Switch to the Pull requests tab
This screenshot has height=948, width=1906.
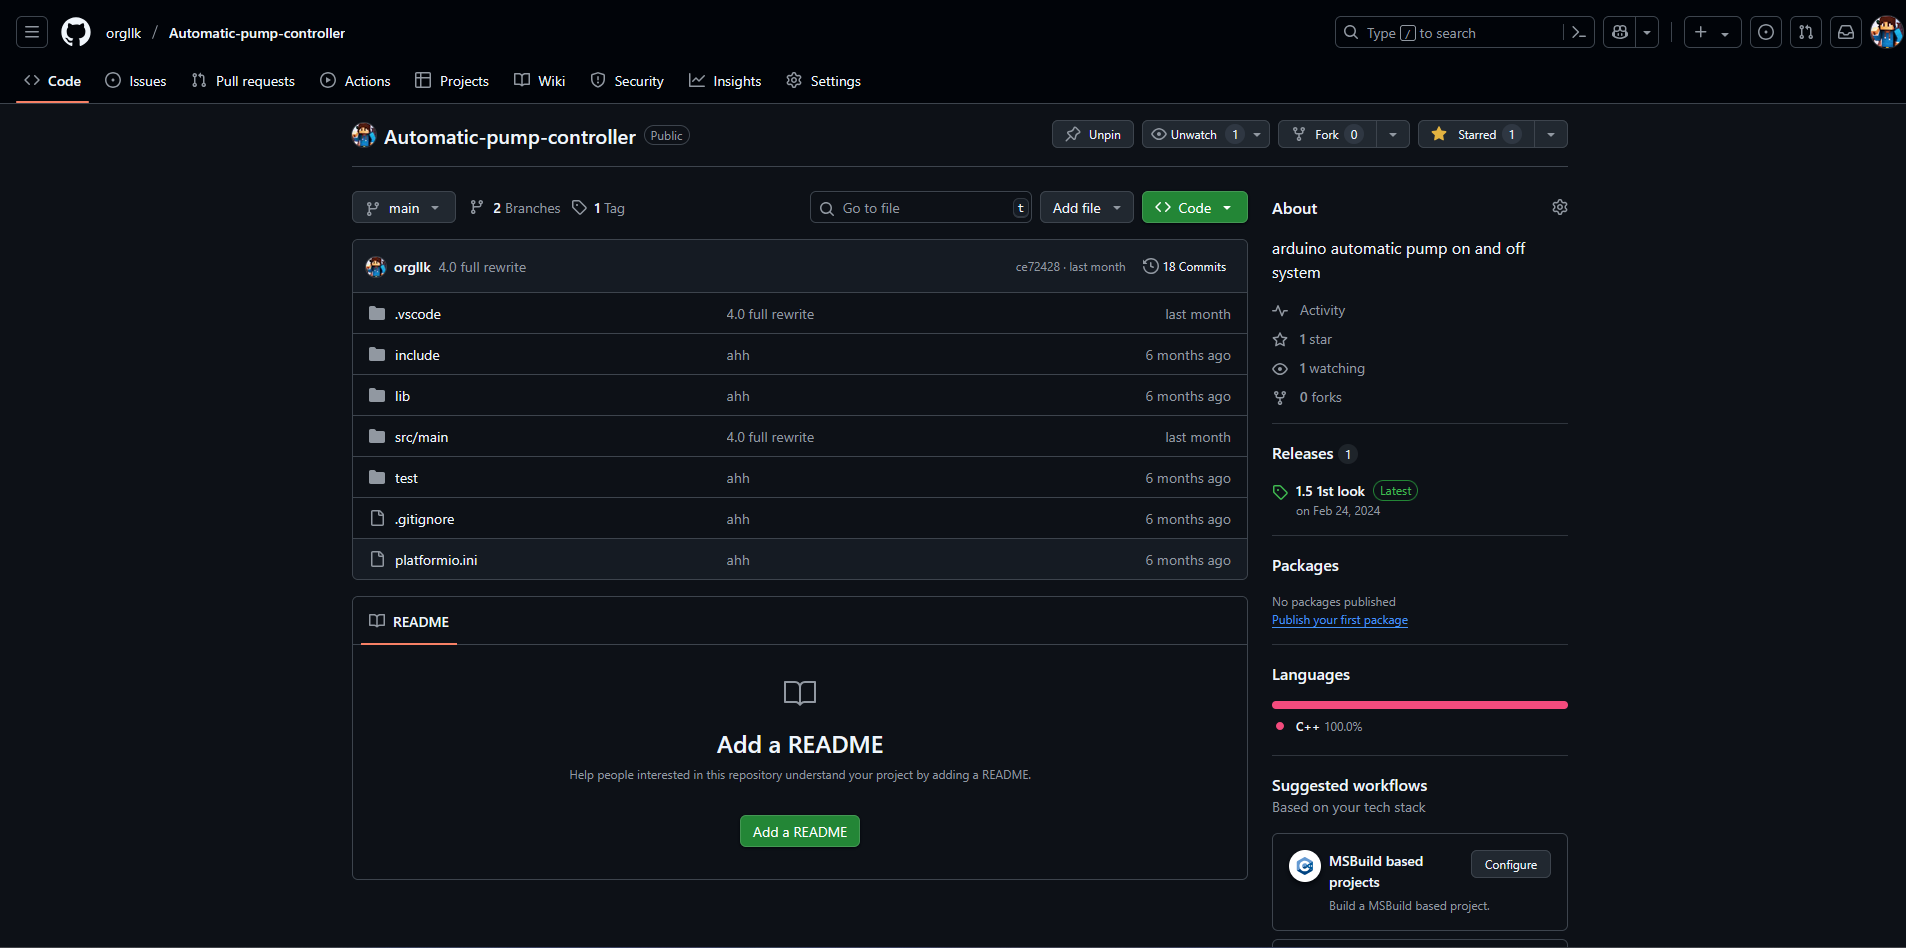click(x=243, y=81)
